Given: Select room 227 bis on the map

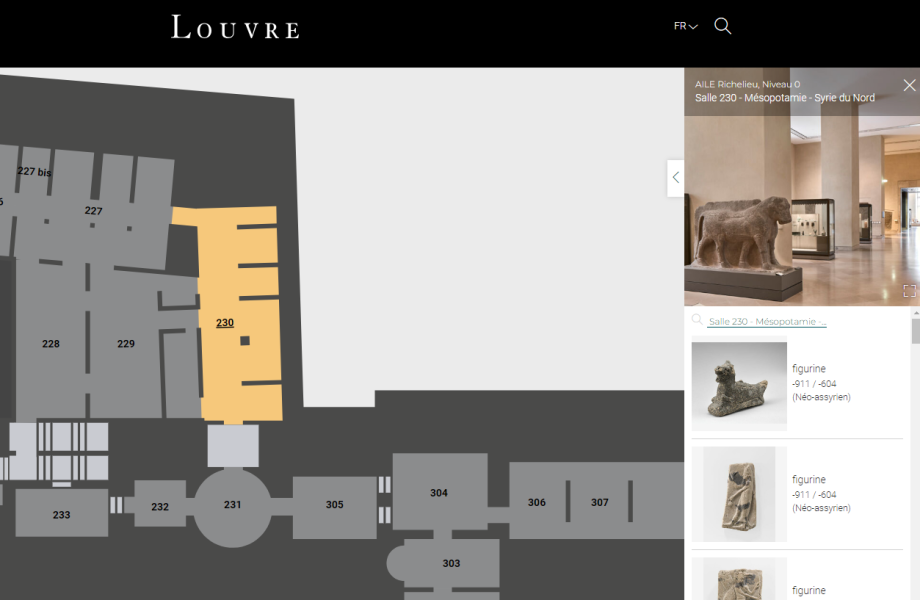Looking at the screenshot, I should tap(34, 171).
